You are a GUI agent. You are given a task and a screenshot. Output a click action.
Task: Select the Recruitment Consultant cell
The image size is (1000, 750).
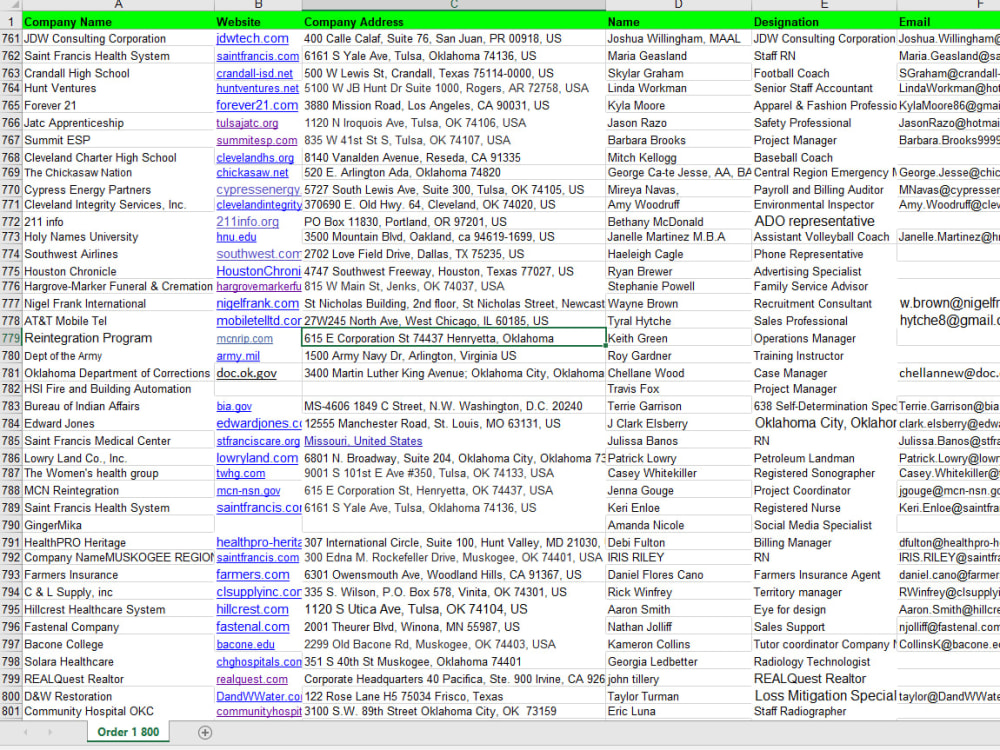824,304
